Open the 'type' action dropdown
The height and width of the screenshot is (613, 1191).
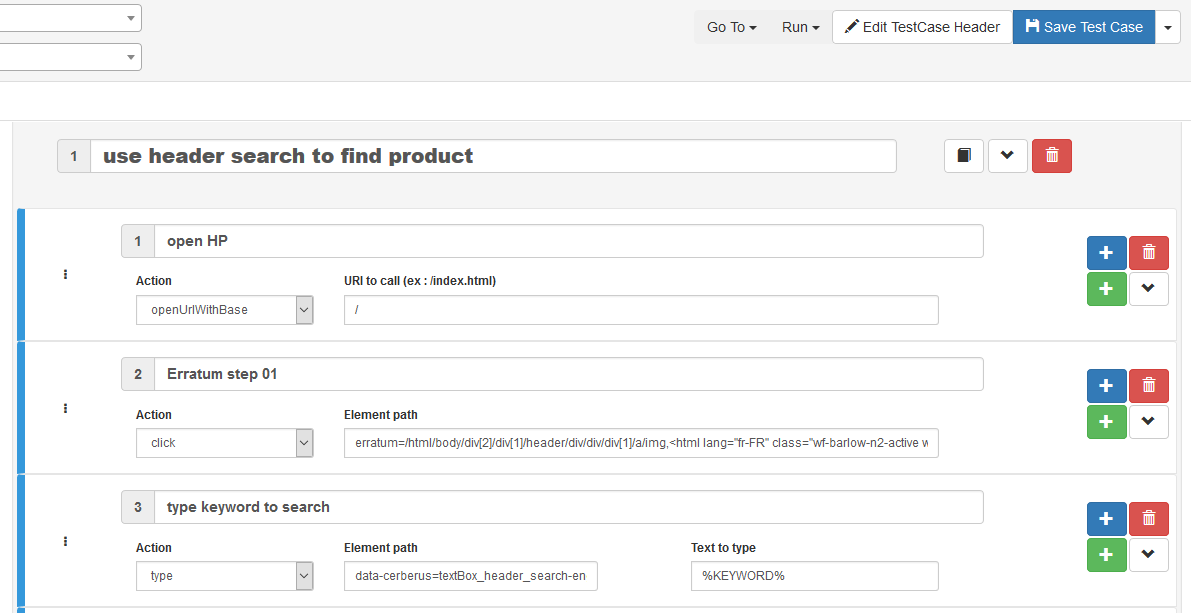coord(225,576)
